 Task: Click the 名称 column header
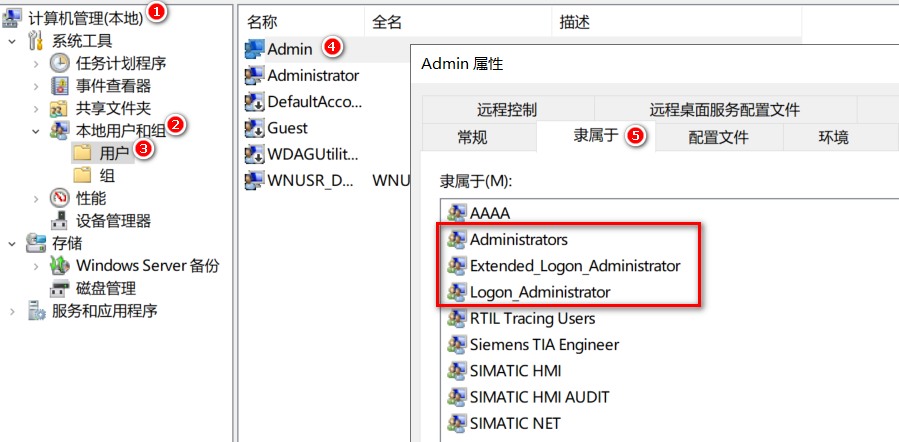pyautogui.click(x=263, y=20)
